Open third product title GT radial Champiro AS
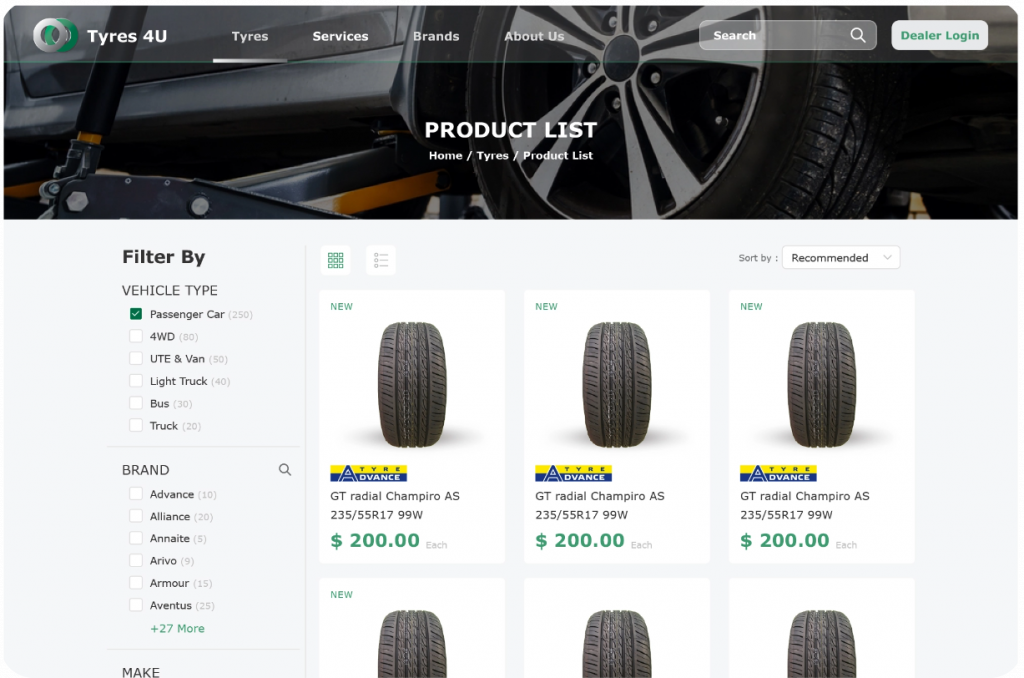This screenshot has width=1024, height=678. pyautogui.click(x=805, y=496)
